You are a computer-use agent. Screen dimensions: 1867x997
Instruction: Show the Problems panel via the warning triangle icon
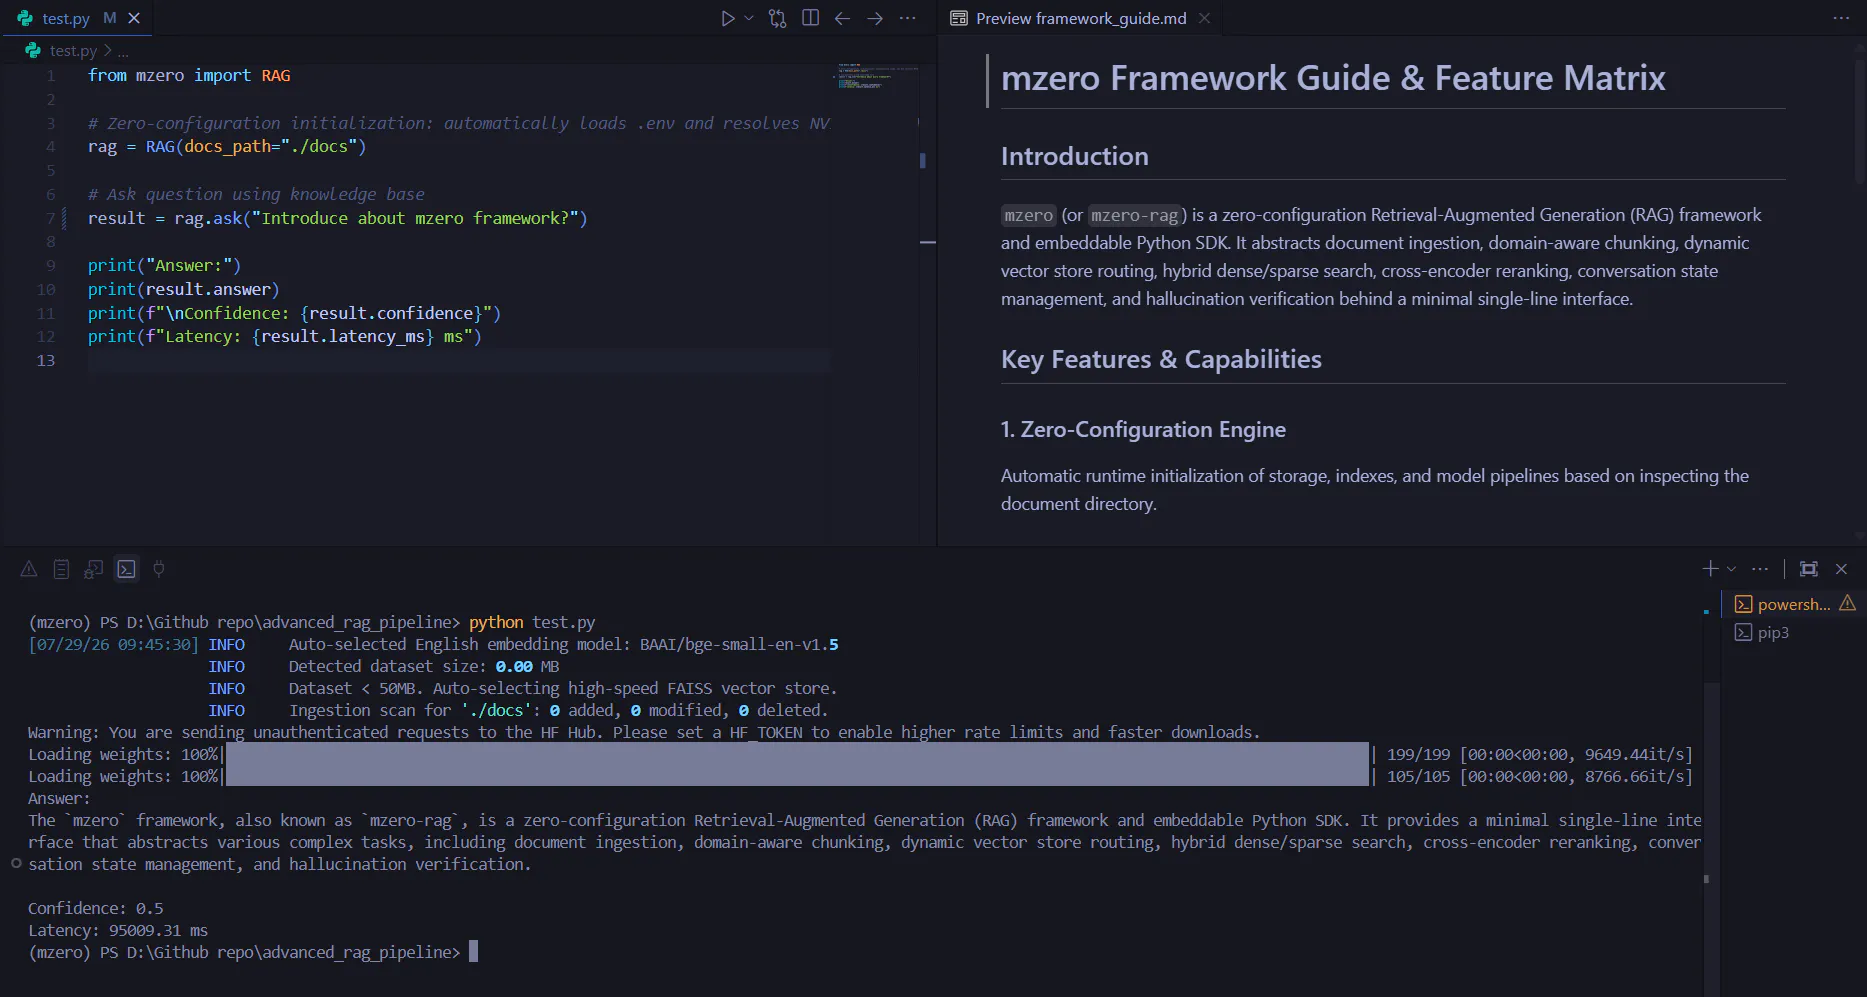(29, 569)
